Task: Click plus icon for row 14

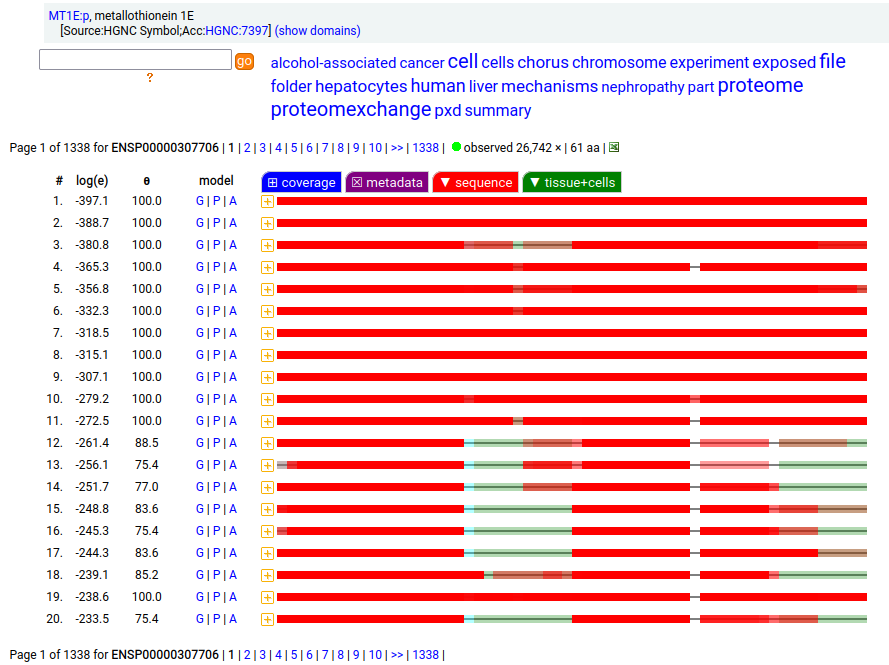Action: [268, 487]
